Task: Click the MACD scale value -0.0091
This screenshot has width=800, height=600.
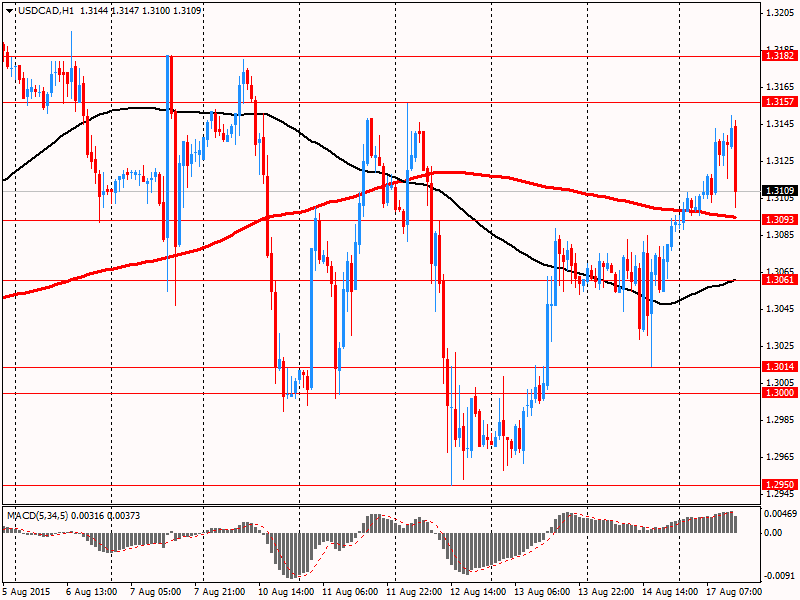Action: [780, 577]
